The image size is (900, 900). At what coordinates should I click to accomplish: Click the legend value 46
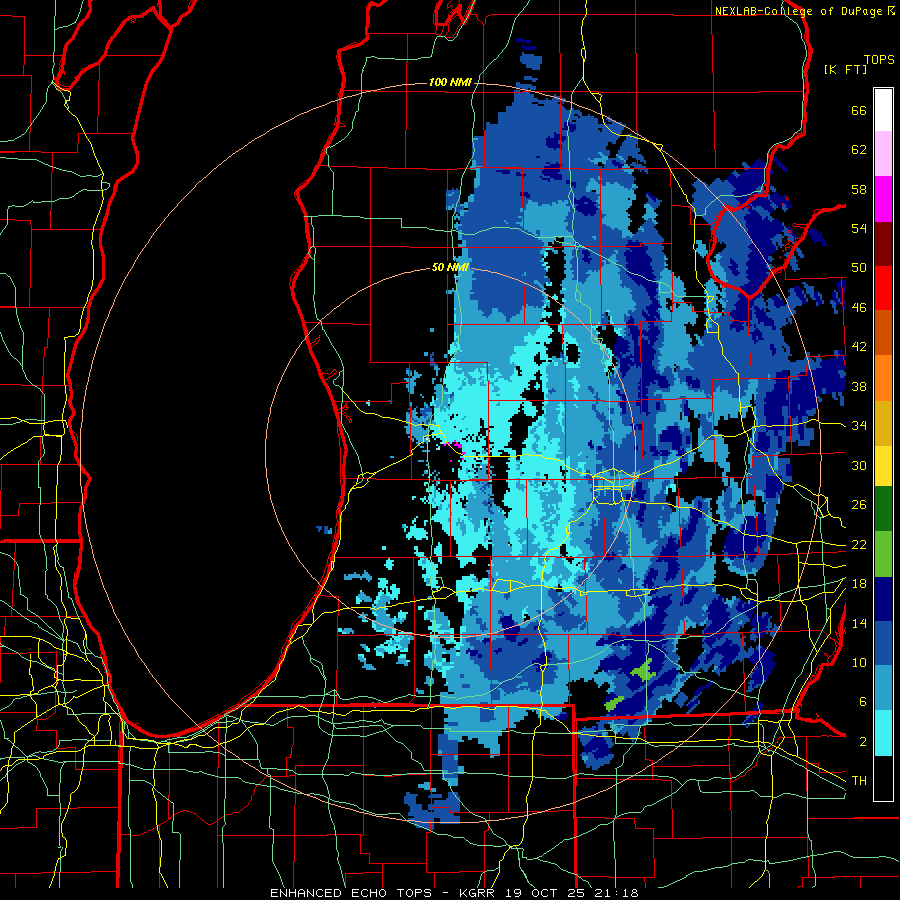coord(859,308)
